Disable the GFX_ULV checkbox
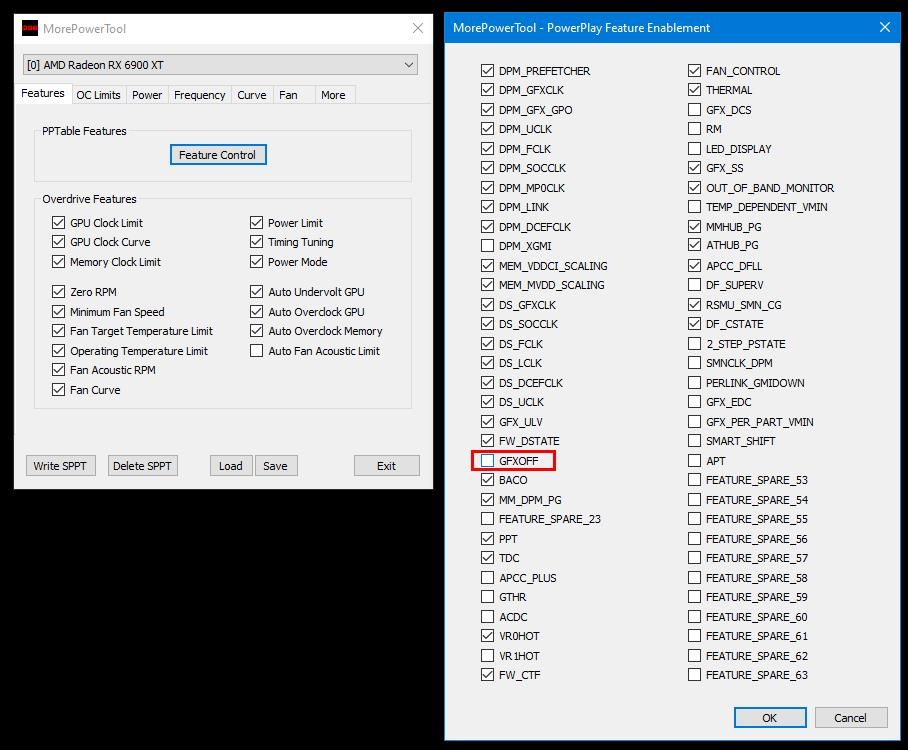This screenshot has height=750, width=908. click(488, 422)
